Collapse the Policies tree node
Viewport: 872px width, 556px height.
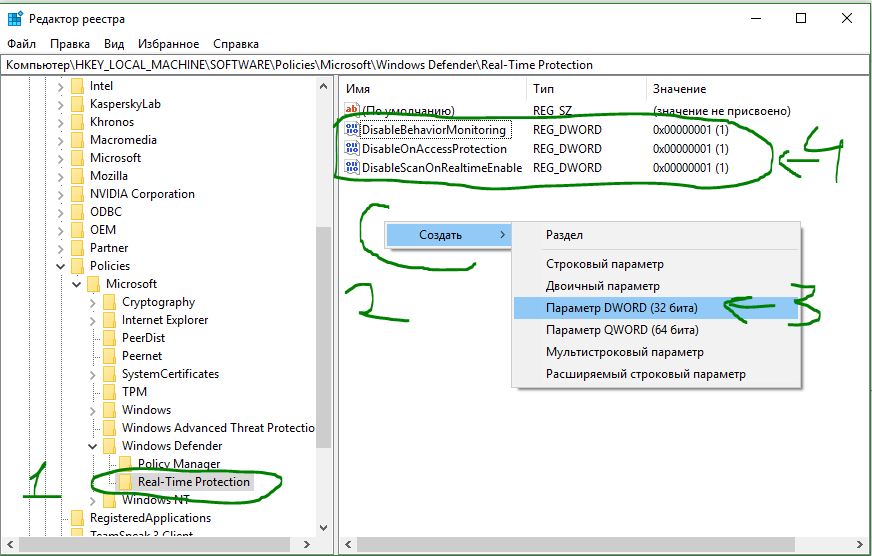tap(61, 266)
